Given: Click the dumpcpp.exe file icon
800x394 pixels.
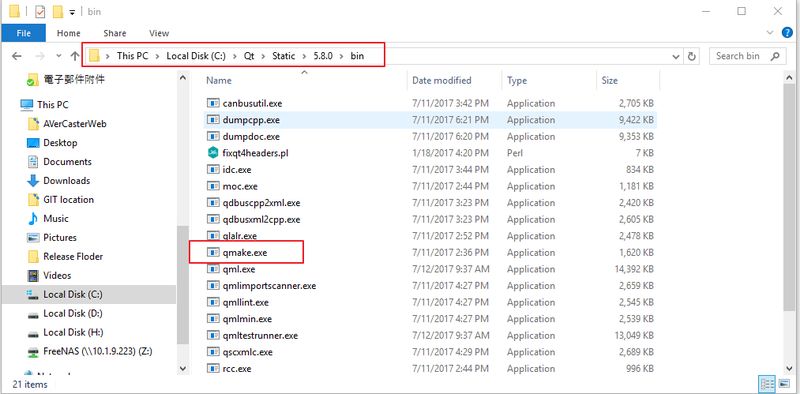Looking at the screenshot, I should (213, 120).
